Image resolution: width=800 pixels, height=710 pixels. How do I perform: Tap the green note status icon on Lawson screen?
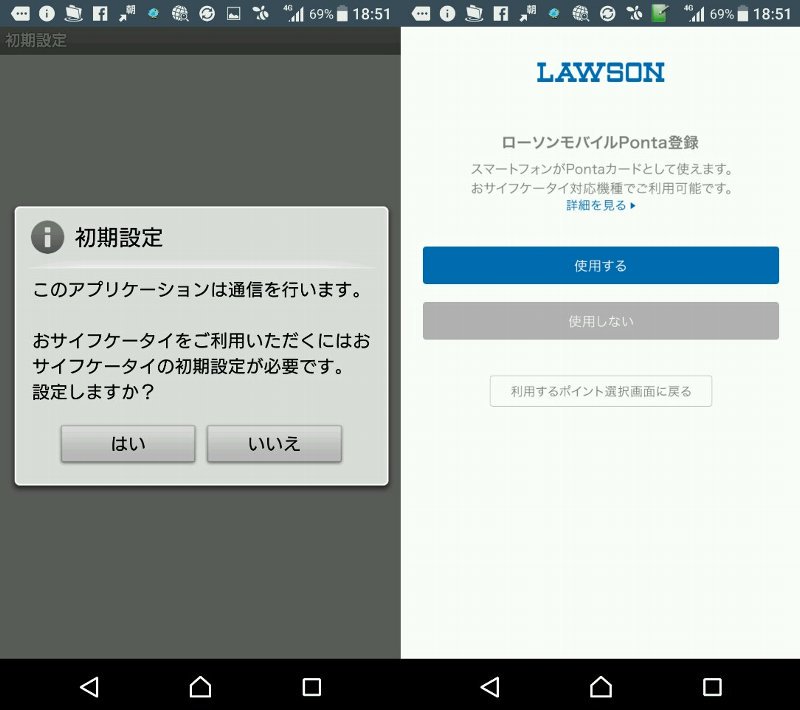click(x=660, y=13)
